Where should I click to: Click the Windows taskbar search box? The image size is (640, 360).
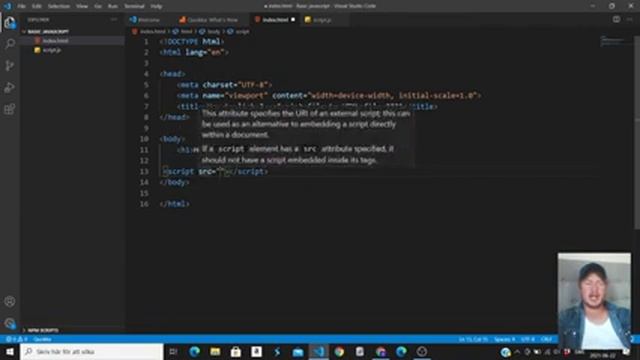[x=92, y=351]
